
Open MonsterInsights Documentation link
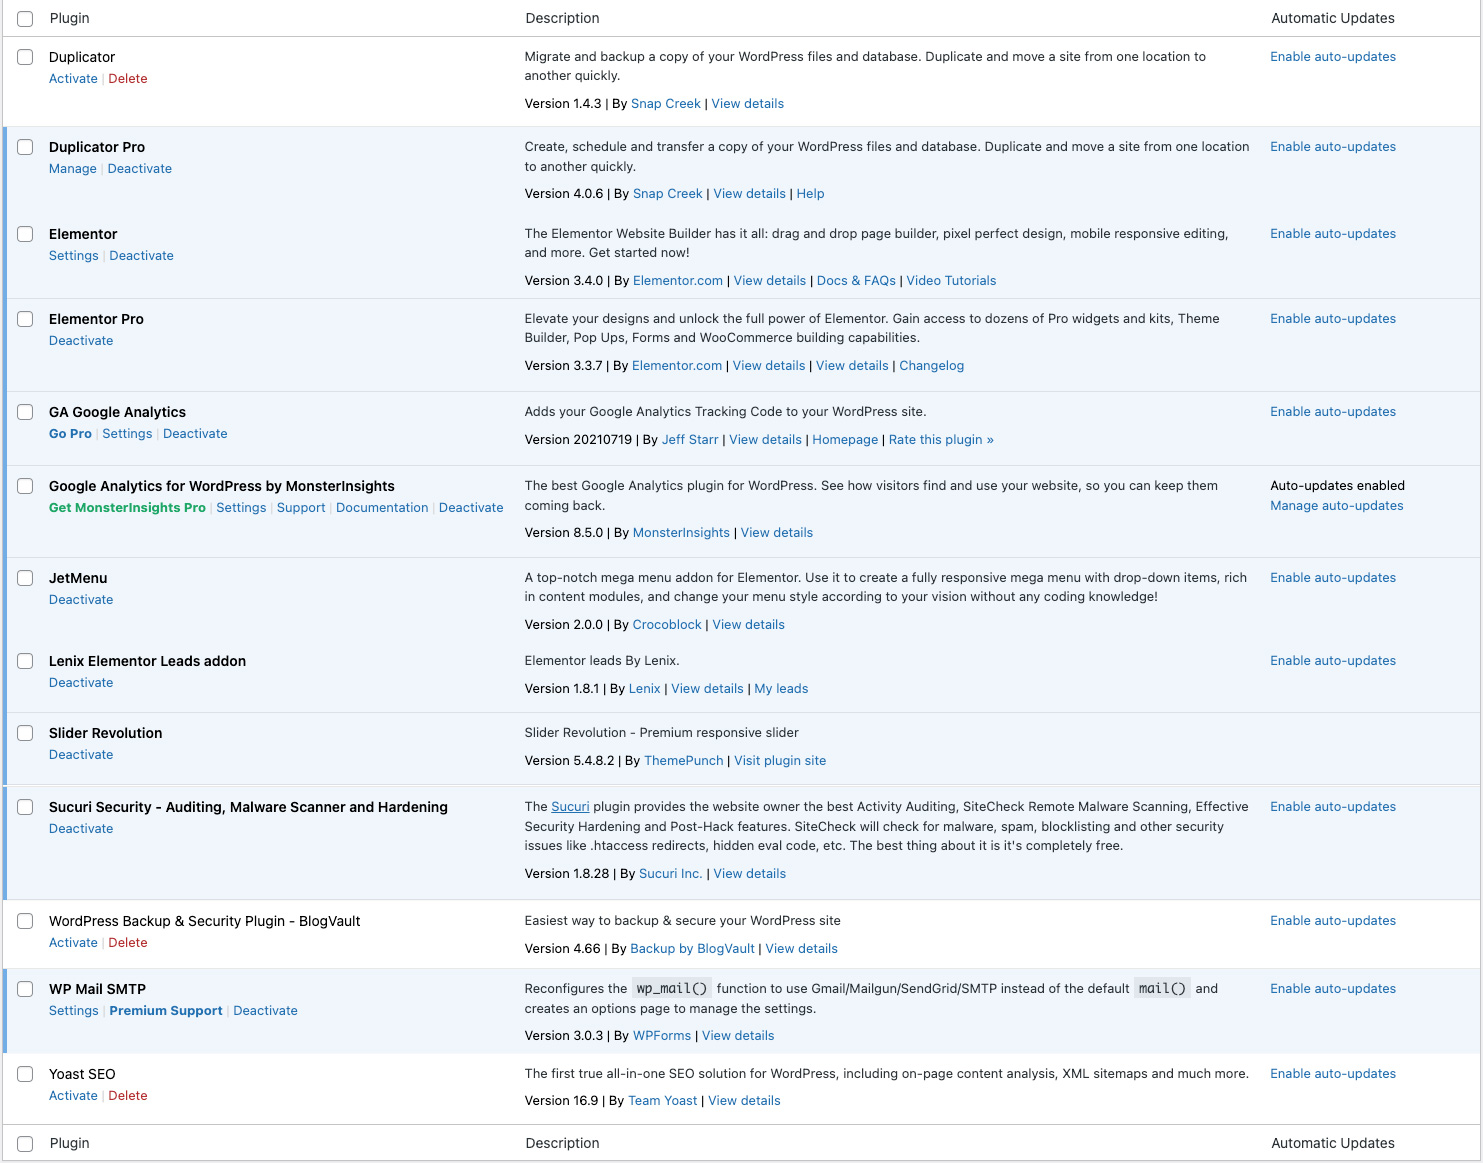382,508
